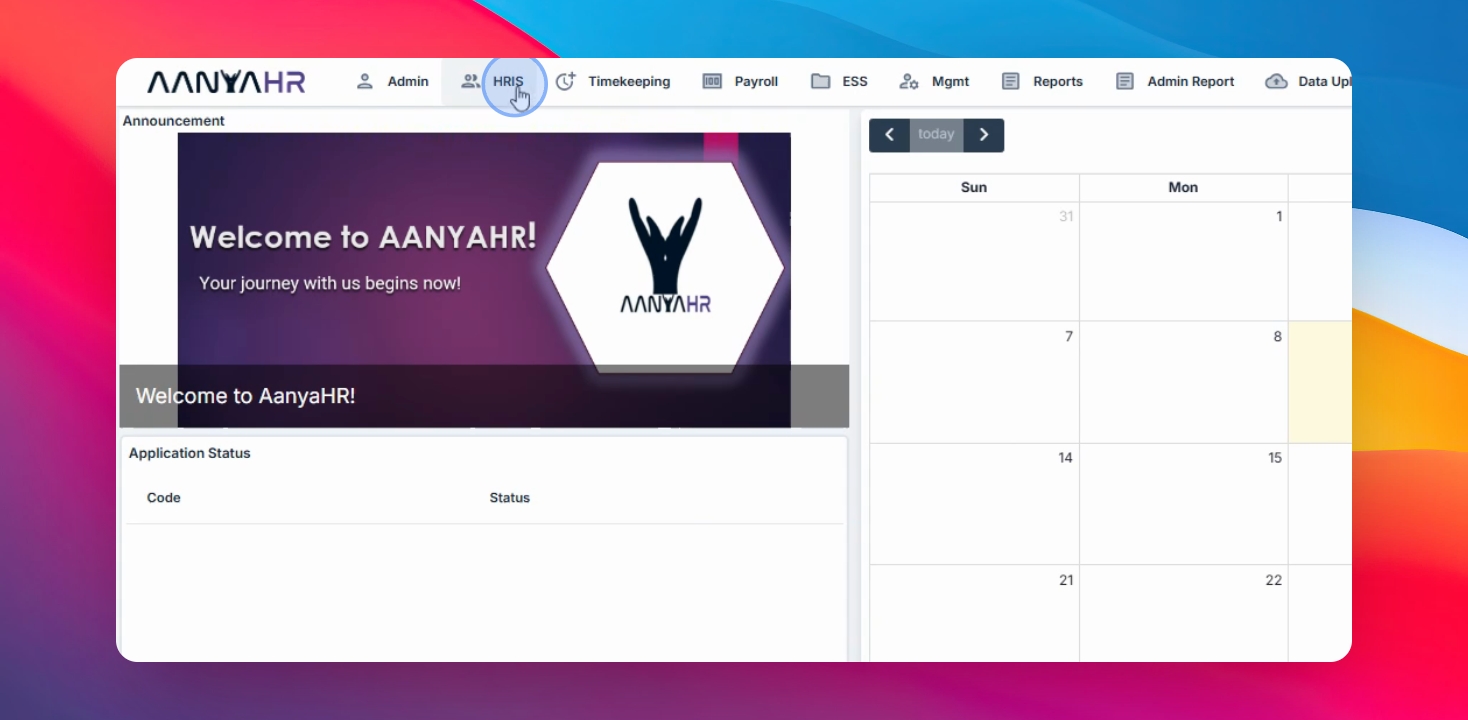
Task: Click the ESS folder icon
Action: tap(820, 82)
